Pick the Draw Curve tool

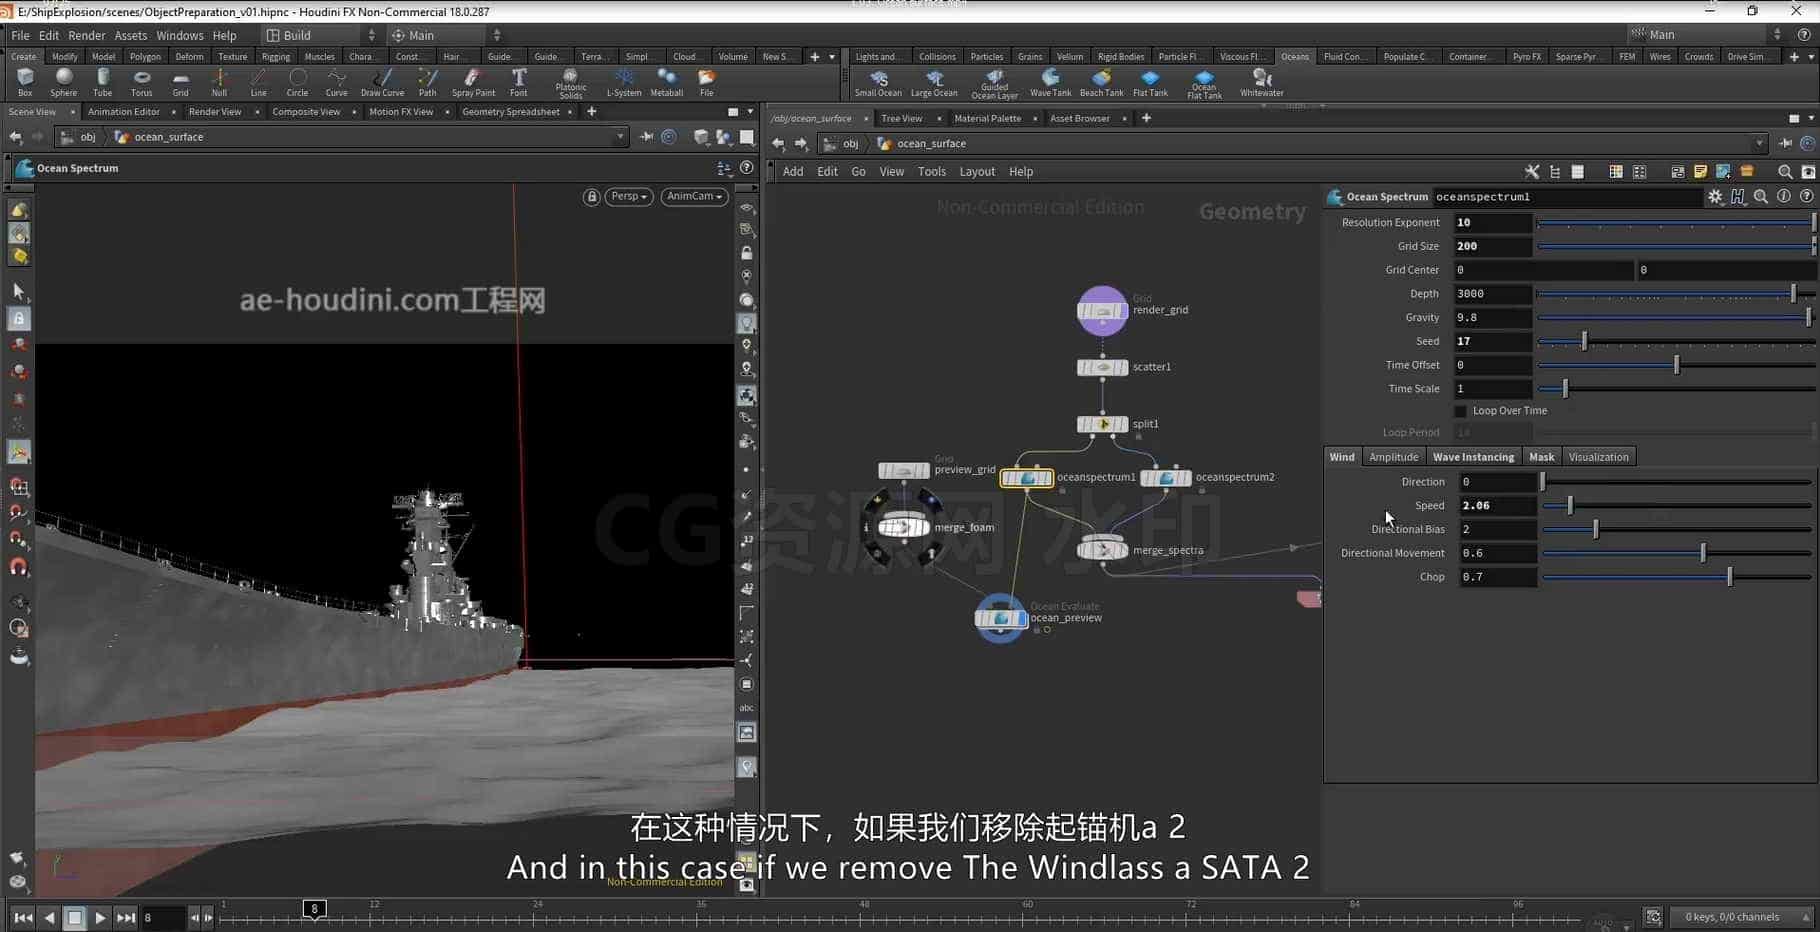tap(382, 81)
